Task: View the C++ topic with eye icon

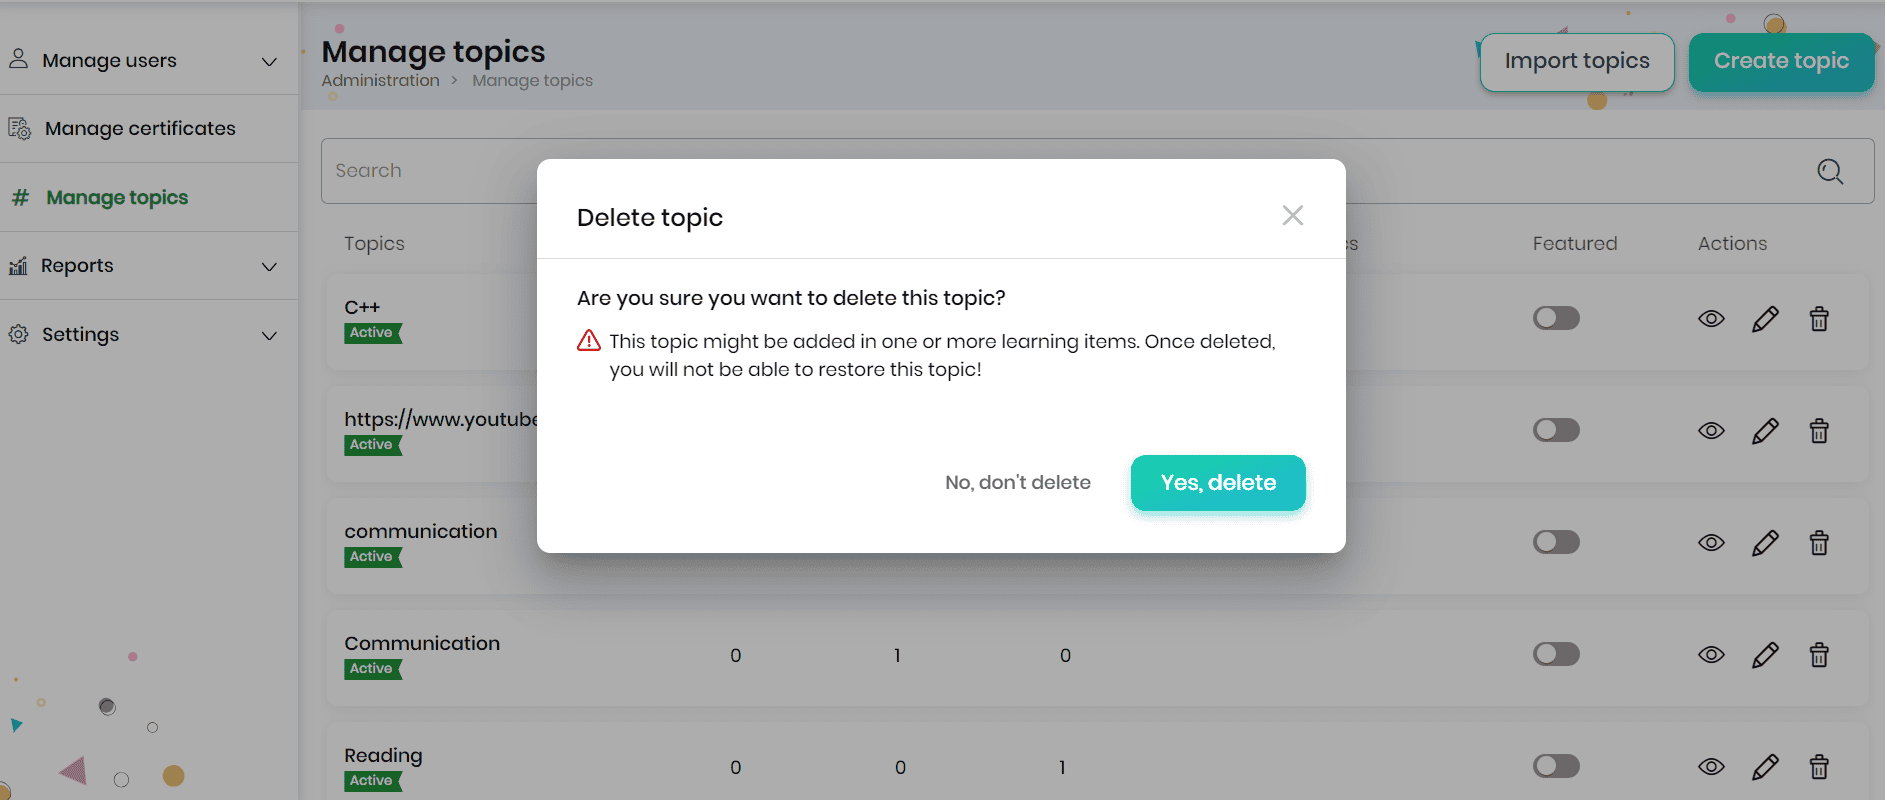Action: pyautogui.click(x=1711, y=319)
